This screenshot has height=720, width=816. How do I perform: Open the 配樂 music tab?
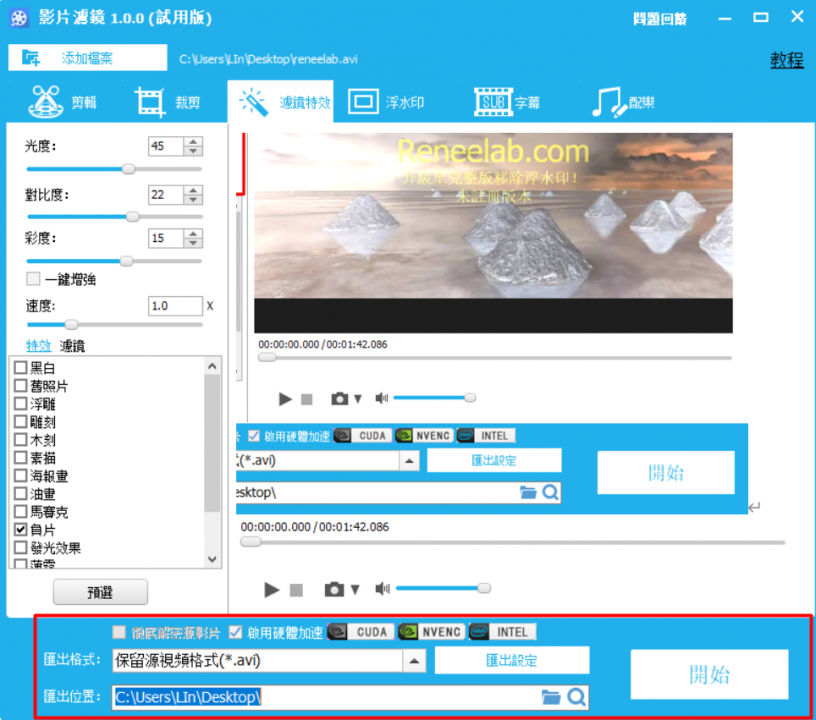[x=623, y=102]
